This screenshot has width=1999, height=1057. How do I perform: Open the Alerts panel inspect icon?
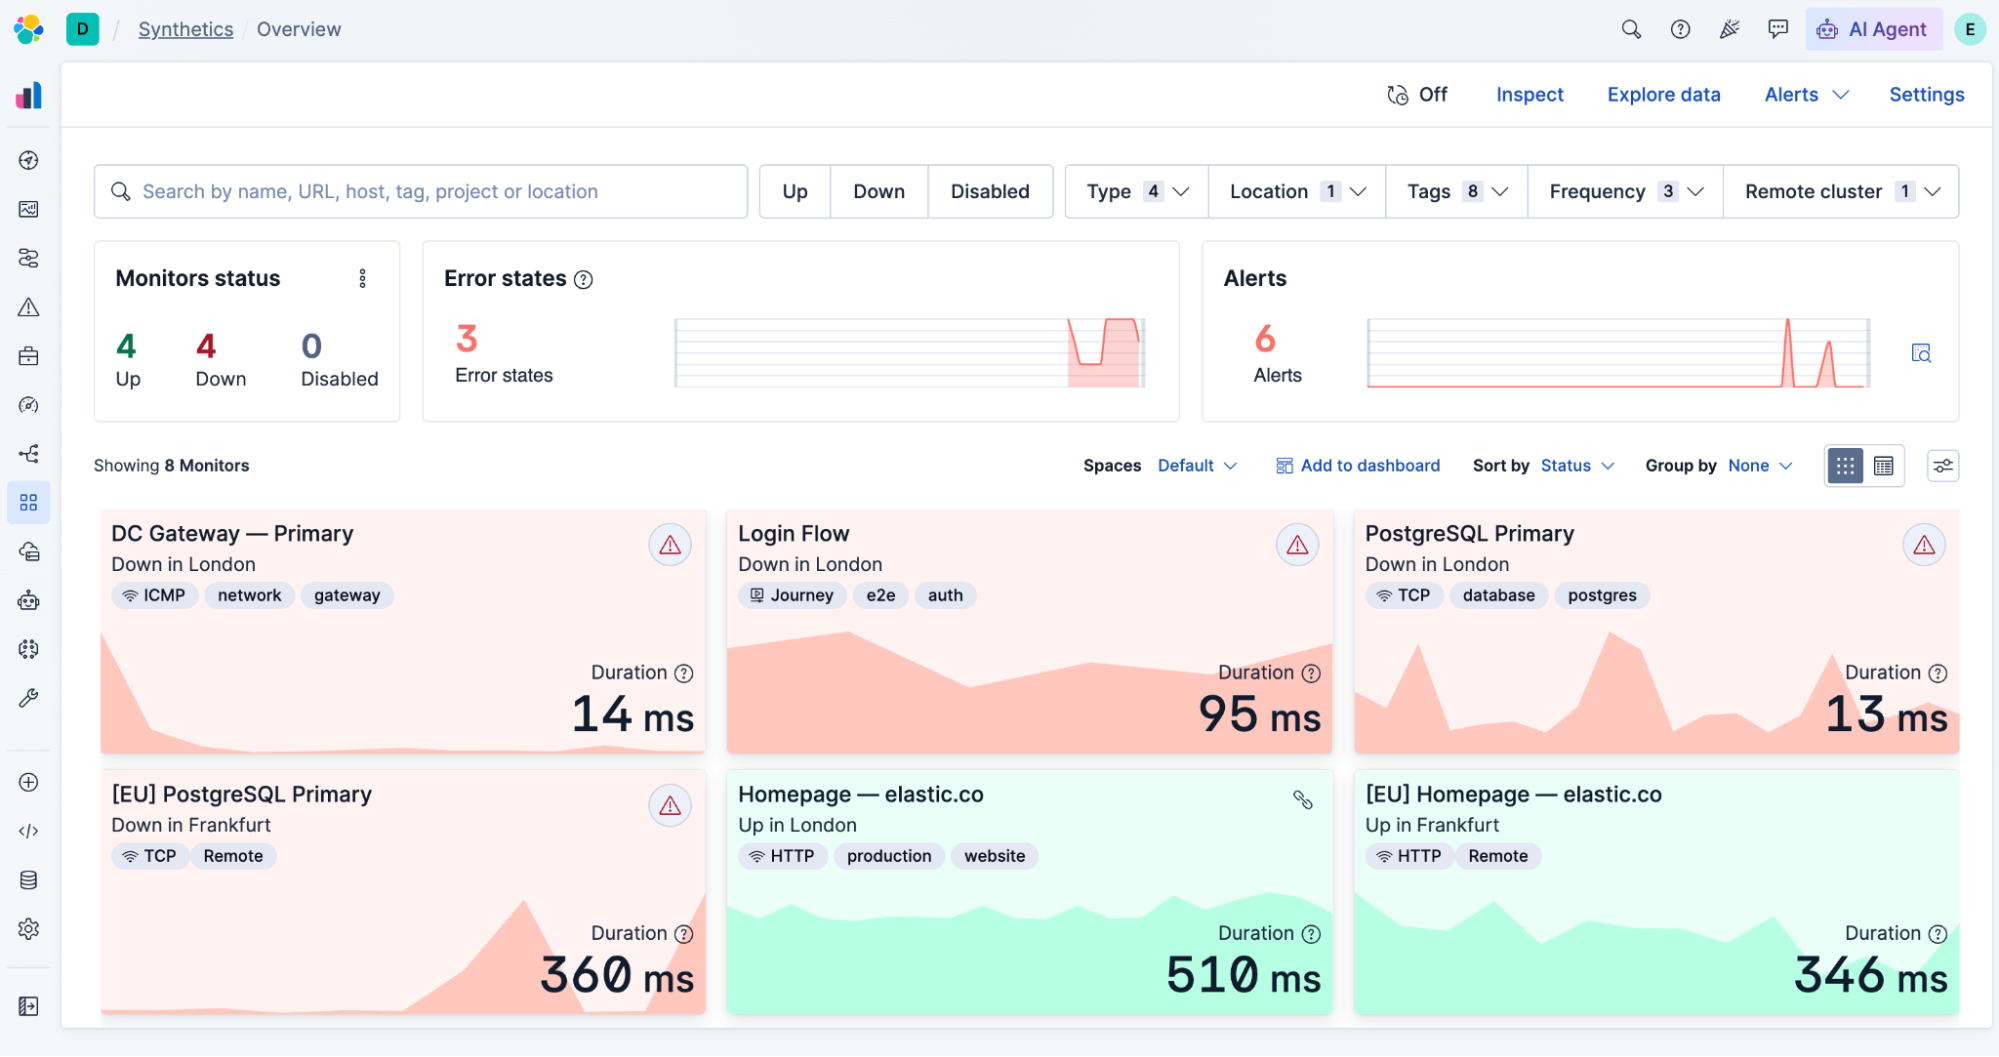pos(1921,353)
